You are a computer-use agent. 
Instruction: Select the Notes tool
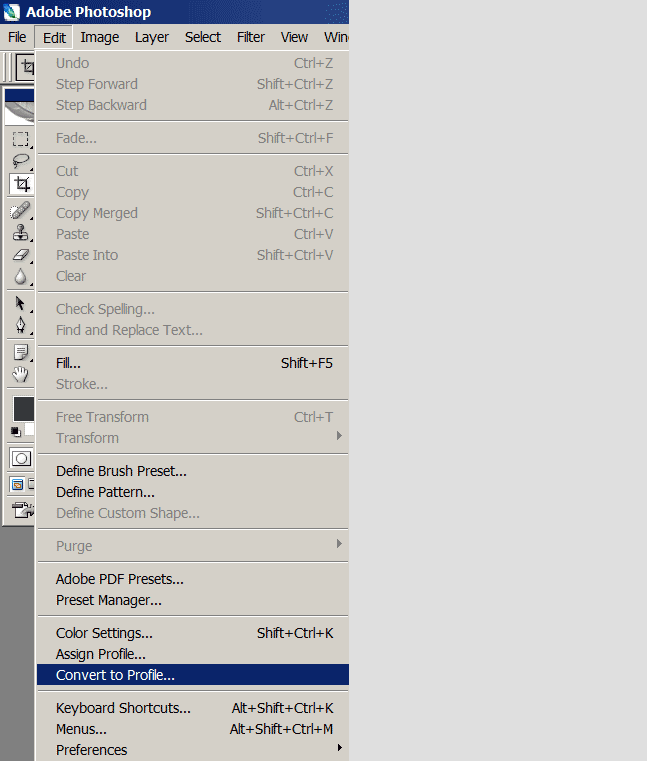point(20,352)
